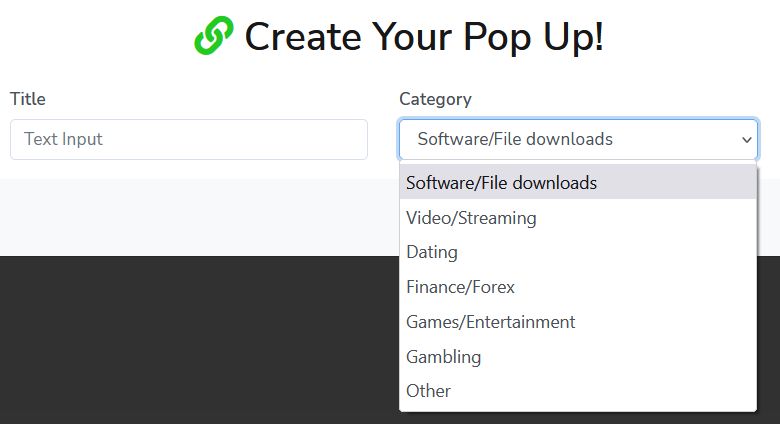Choose the Games/Entertainment option
780x424 pixels.
pos(490,322)
